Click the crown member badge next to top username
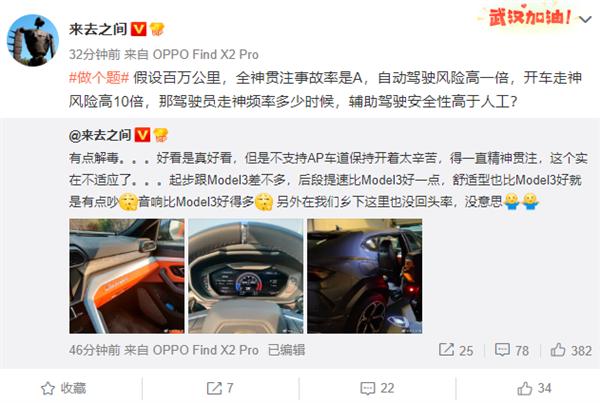The height and width of the screenshot is (403, 600). pos(157,29)
